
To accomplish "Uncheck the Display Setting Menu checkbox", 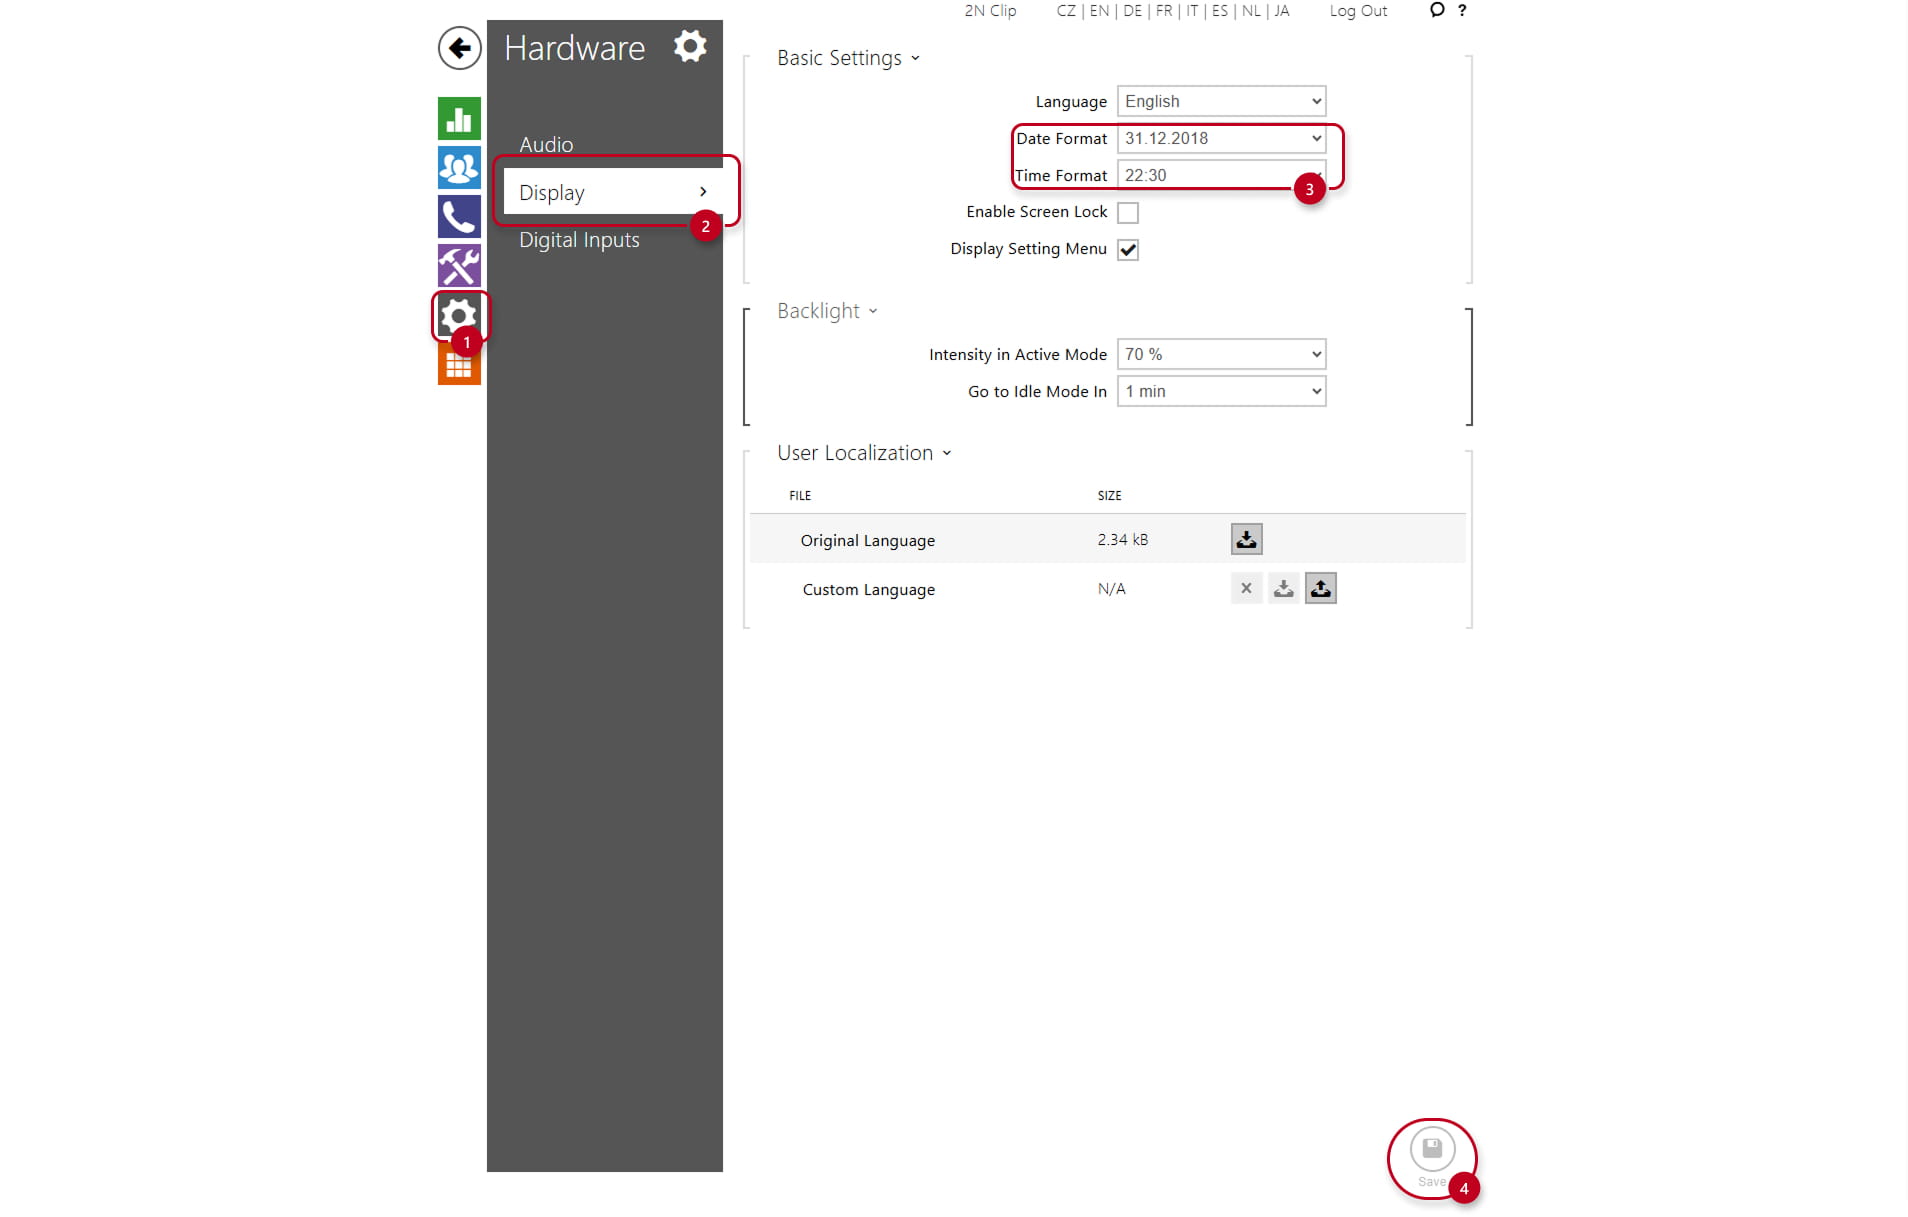I will (1128, 250).
